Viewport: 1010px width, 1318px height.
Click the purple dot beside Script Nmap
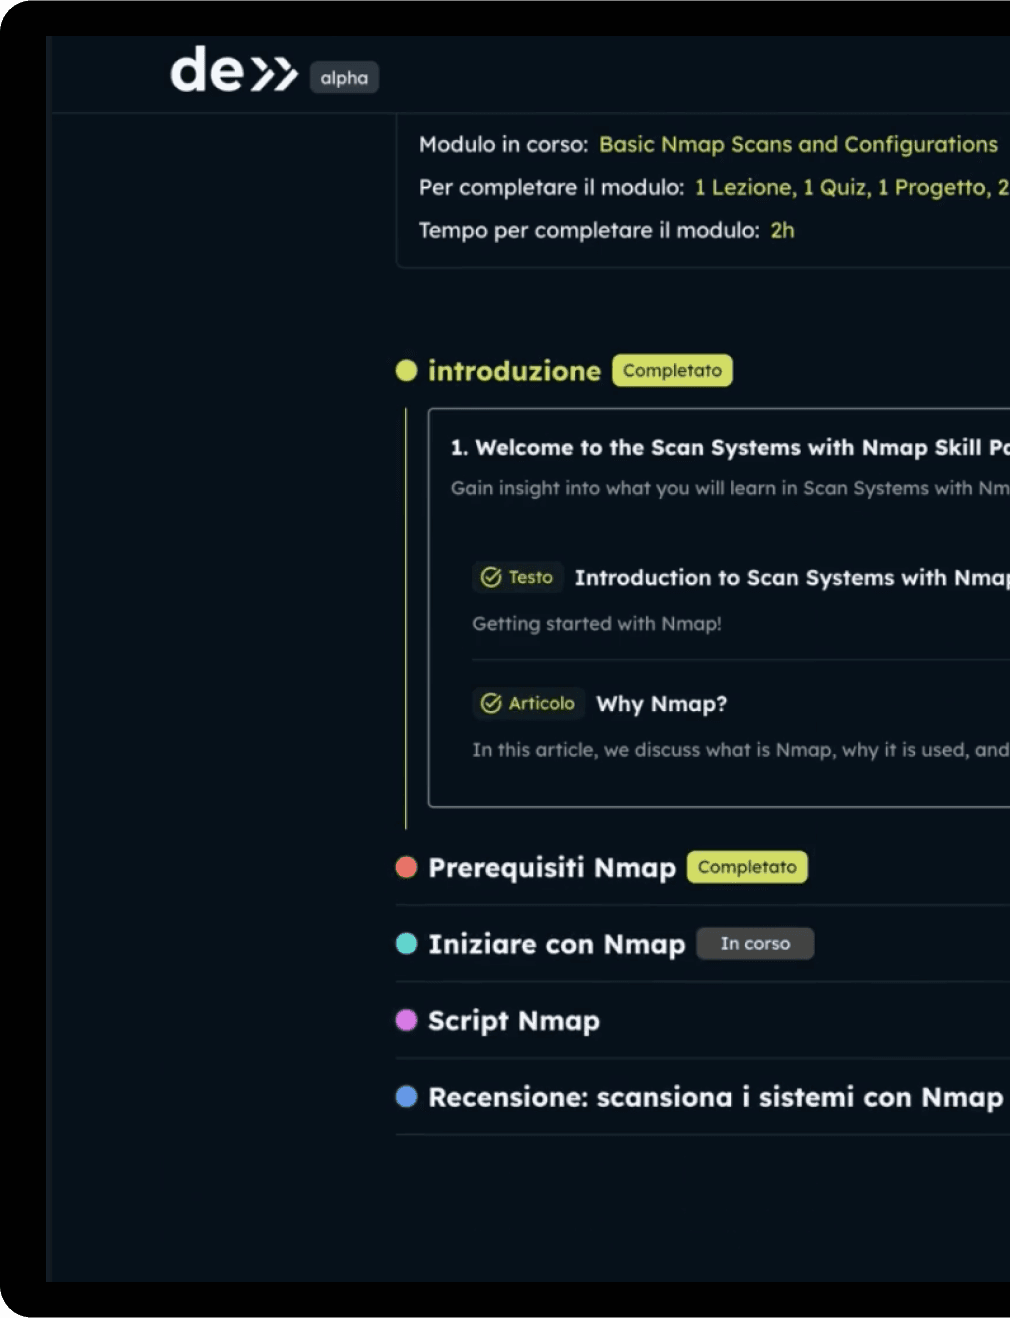[x=406, y=1020]
